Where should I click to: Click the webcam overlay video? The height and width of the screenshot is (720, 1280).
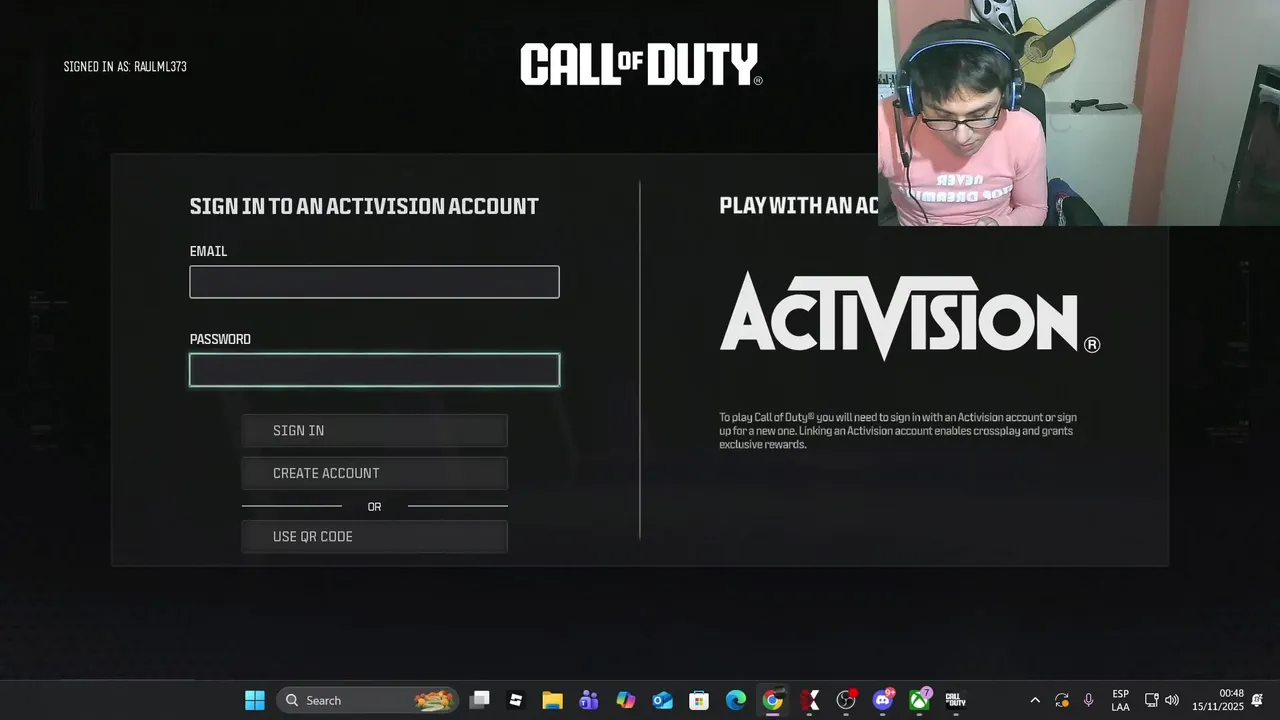(1079, 113)
